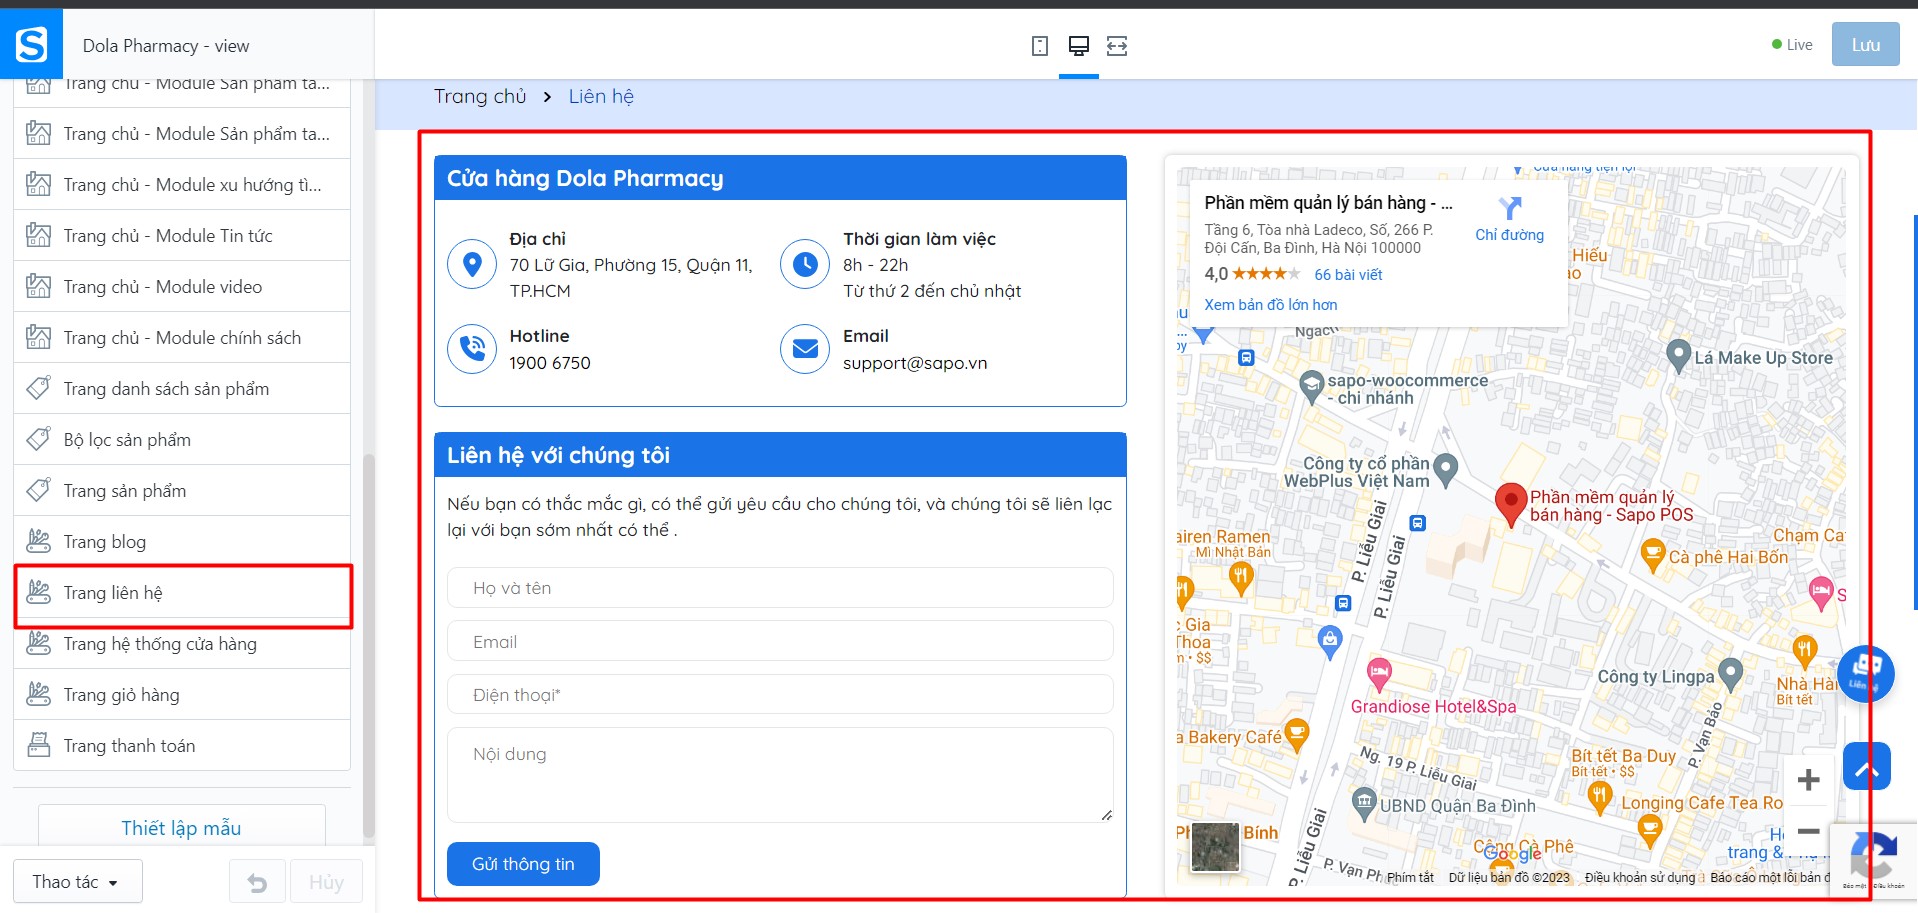Click the red Sapo POS map marker
Image resolution: width=1918 pixels, height=913 pixels.
[x=1510, y=503]
